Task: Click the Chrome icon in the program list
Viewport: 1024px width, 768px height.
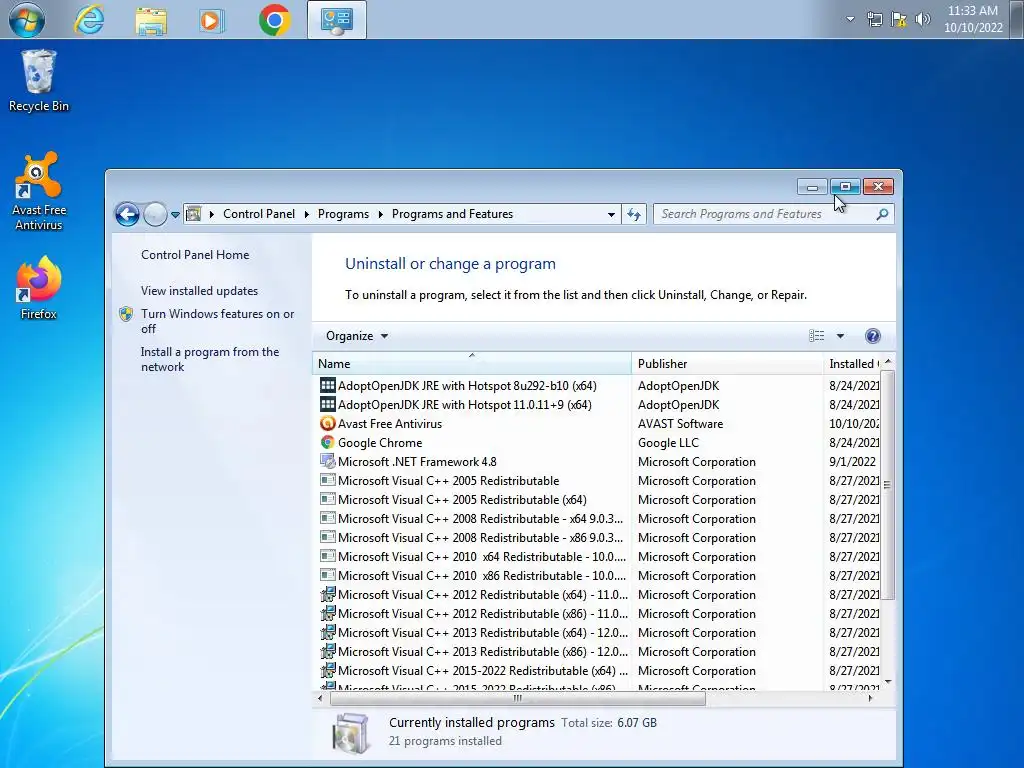Action: point(327,442)
